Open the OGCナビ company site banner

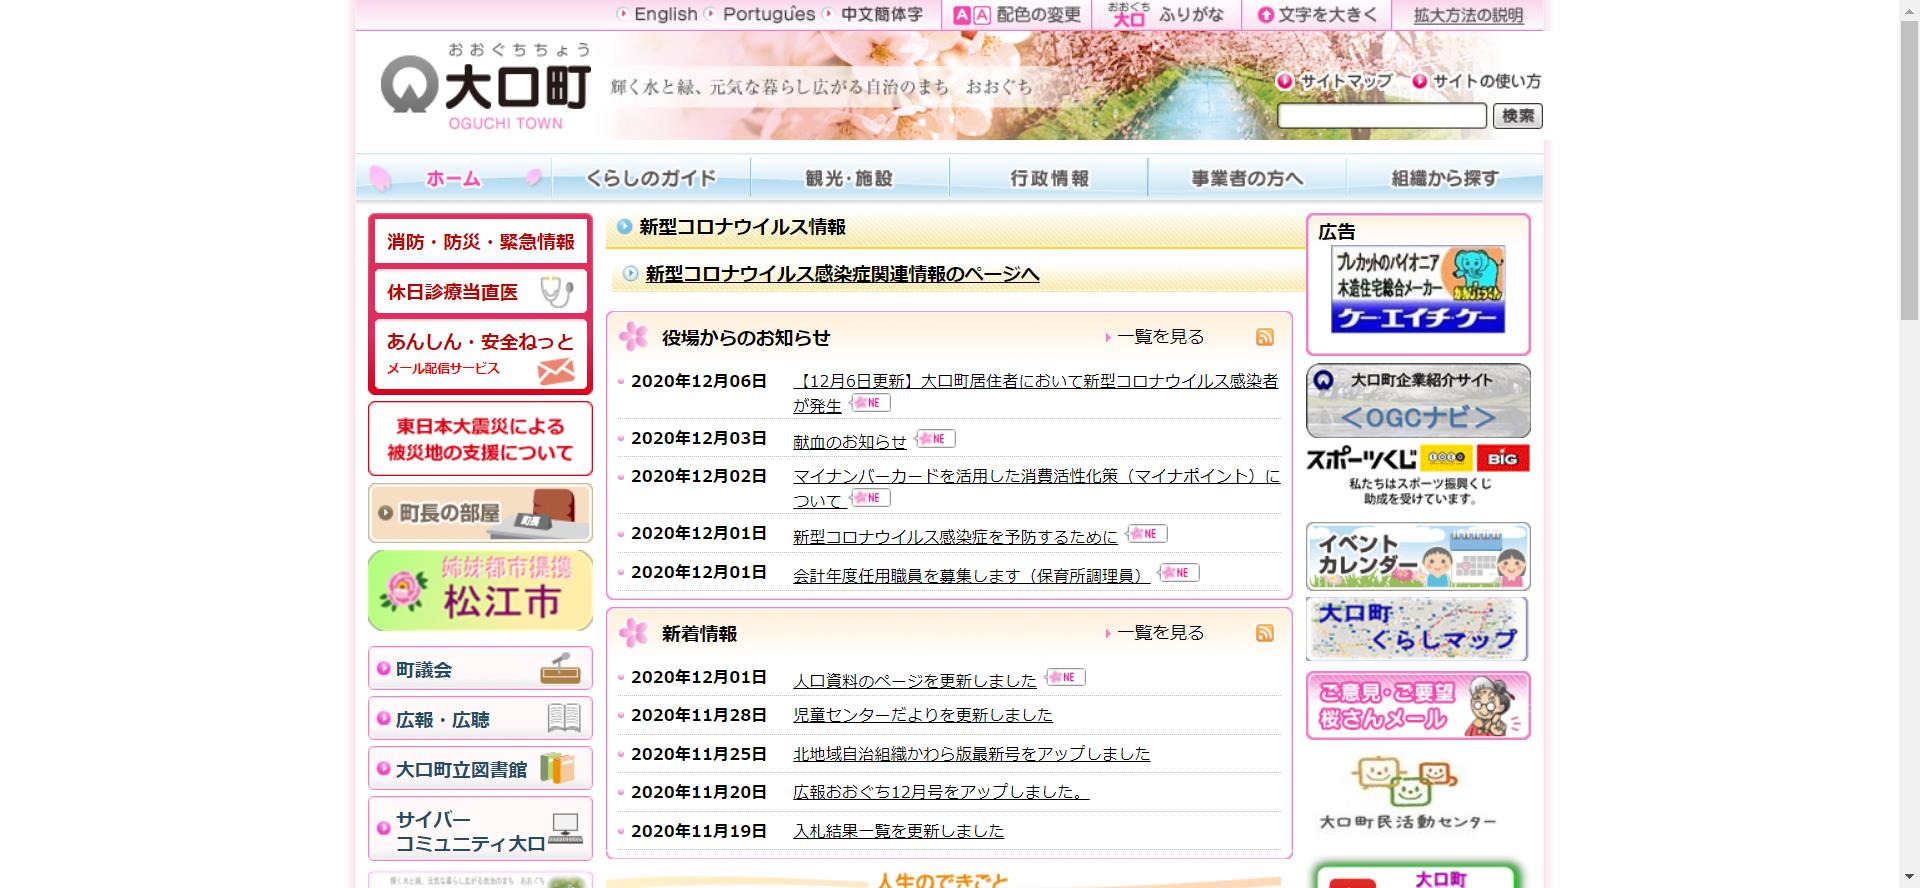pyautogui.click(x=1417, y=400)
